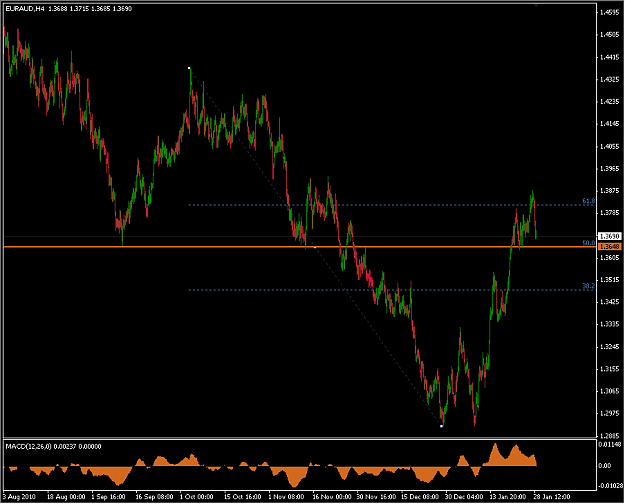
Task: Click the 1.3245 price axis label
Action: click(610, 347)
